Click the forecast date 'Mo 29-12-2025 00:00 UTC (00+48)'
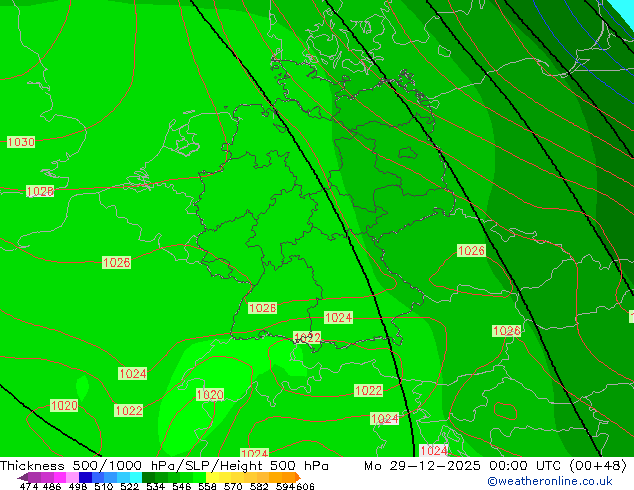This screenshot has height=490, width=634. pos(495,466)
